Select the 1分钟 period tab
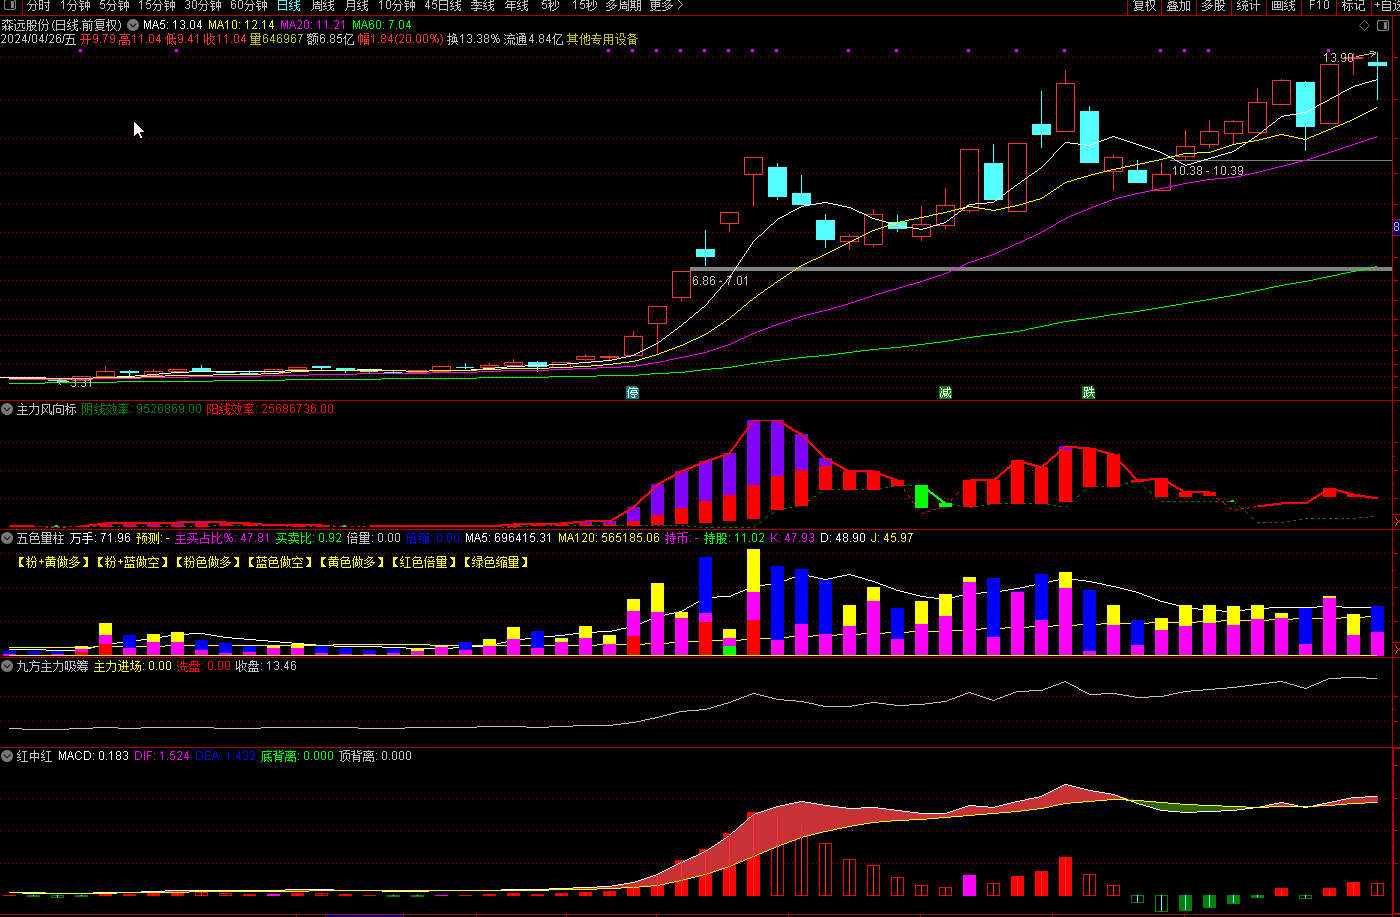Image resolution: width=1400 pixels, height=917 pixels. tap(75, 6)
